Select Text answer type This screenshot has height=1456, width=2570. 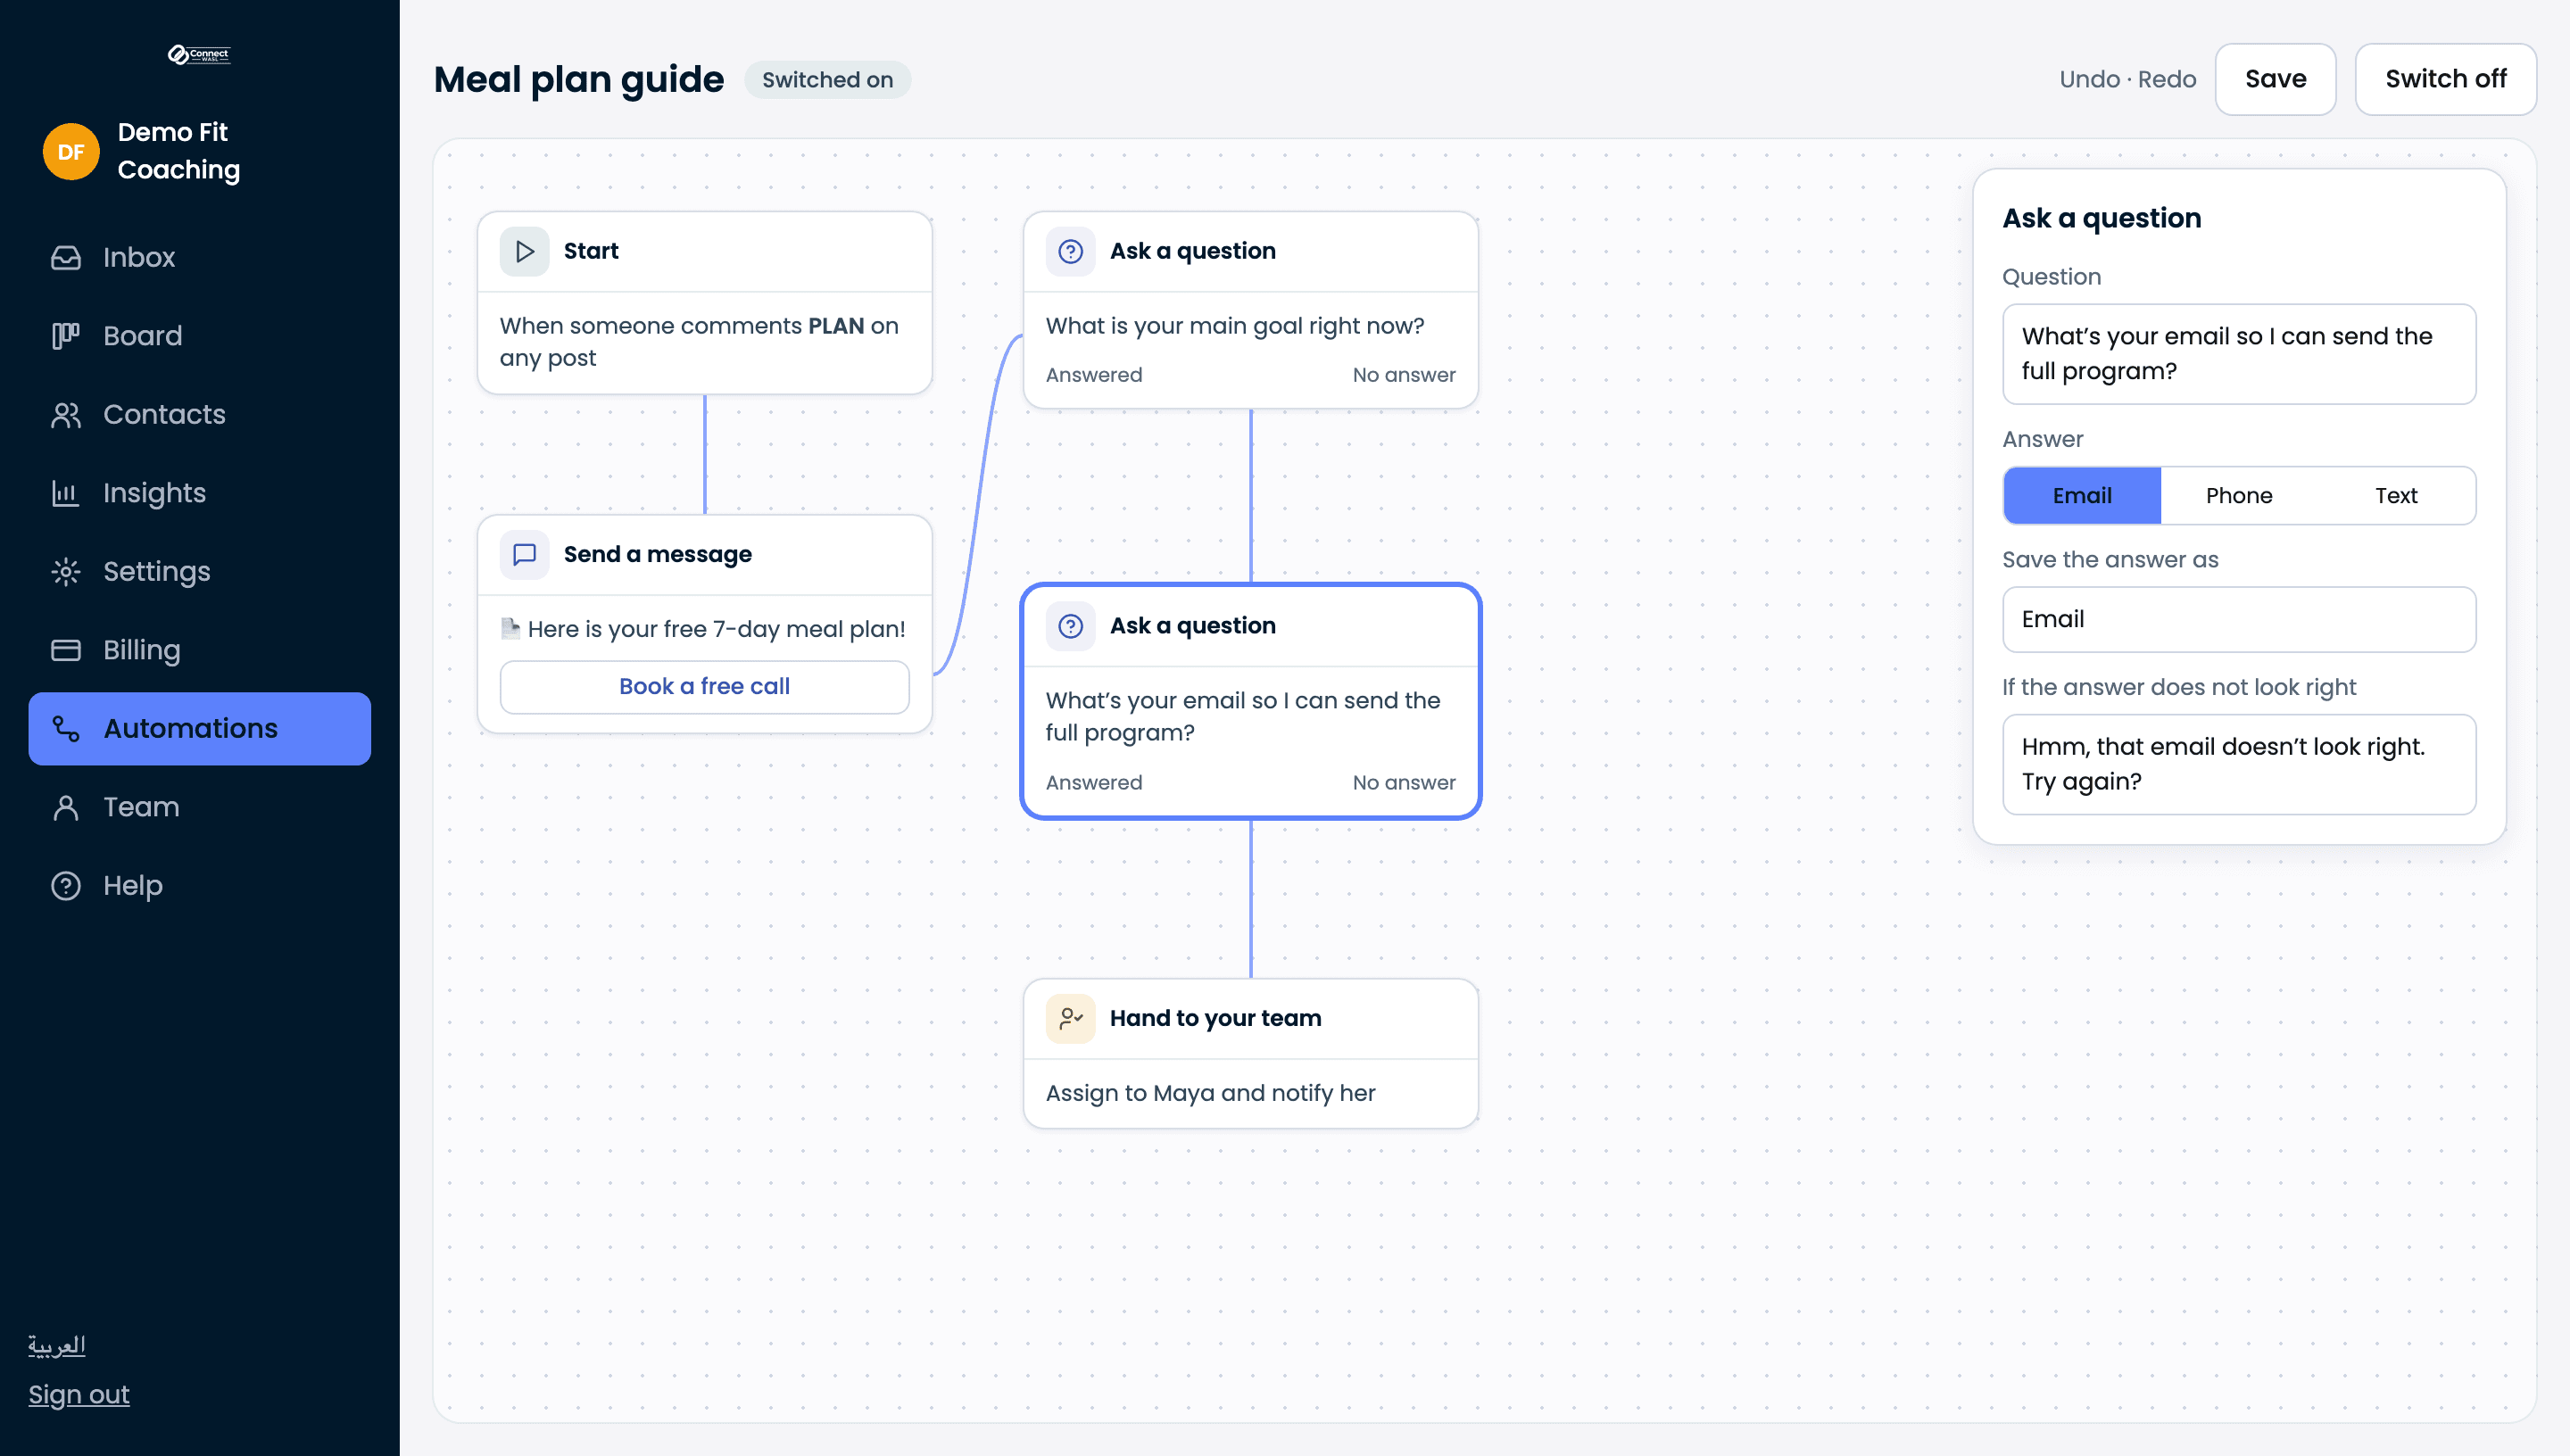pyautogui.click(x=2396, y=495)
